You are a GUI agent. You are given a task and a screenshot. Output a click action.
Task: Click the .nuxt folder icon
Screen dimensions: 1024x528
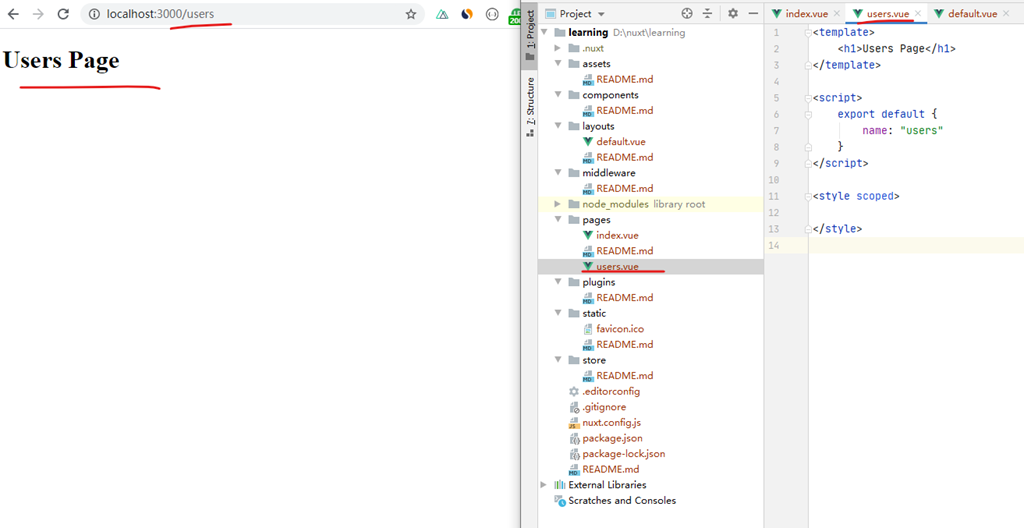[574, 48]
